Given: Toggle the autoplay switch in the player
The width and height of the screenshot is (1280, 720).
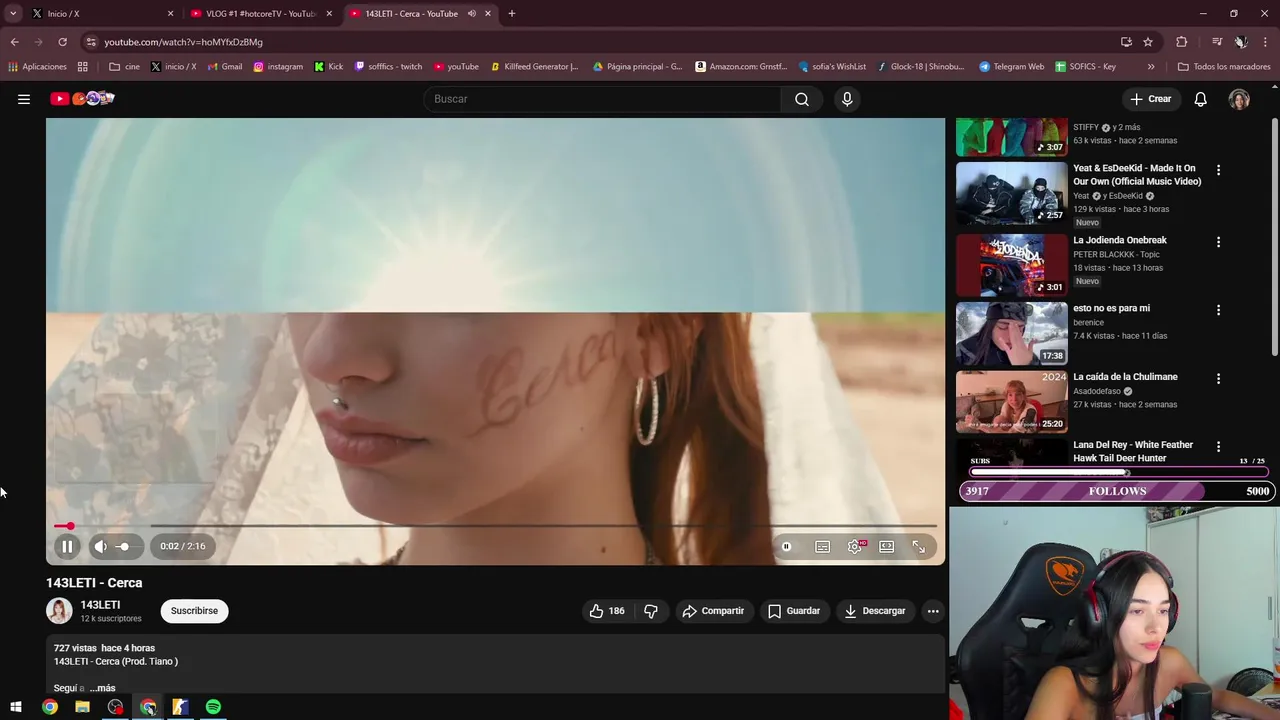Looking at the screenshot, I should (x=787, y=547).
